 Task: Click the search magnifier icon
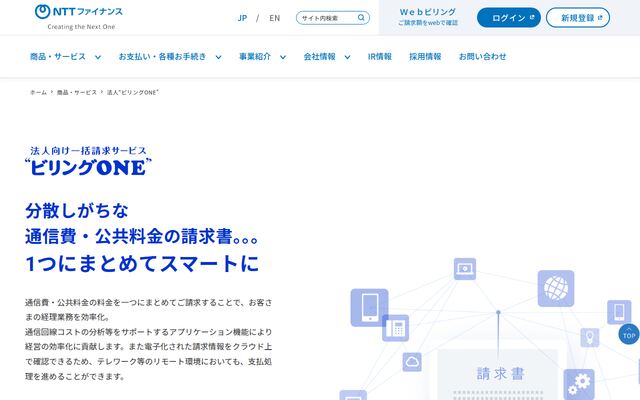(x=361, y=18)
